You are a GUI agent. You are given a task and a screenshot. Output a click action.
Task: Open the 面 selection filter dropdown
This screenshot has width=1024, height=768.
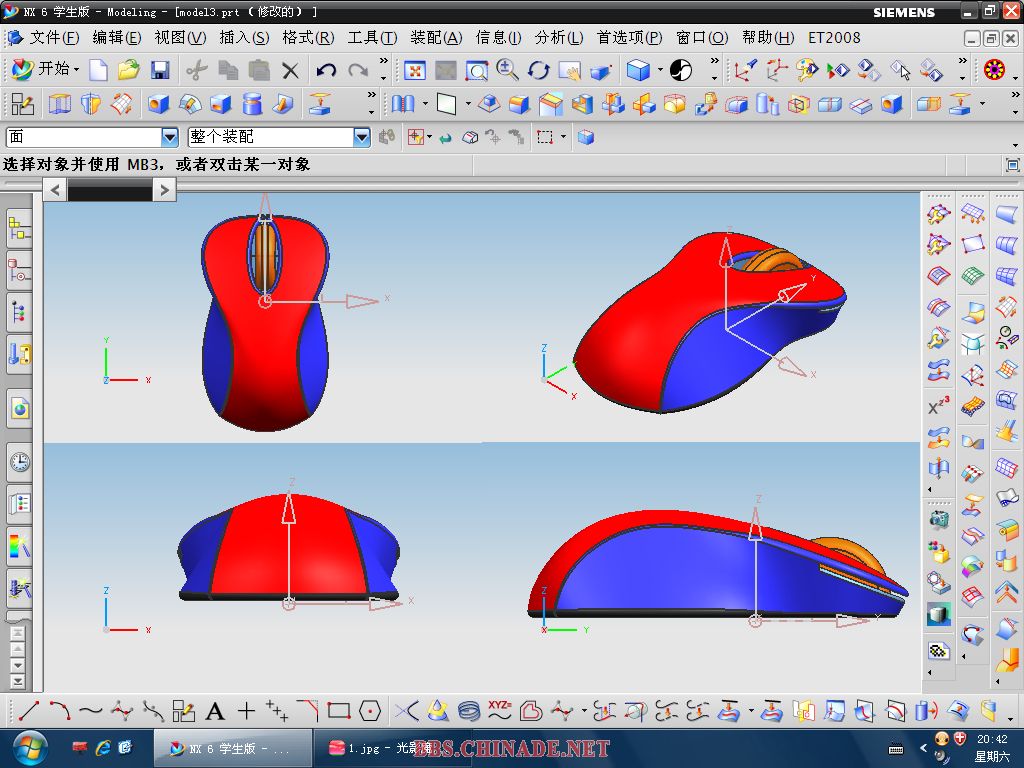click(169, 137)
